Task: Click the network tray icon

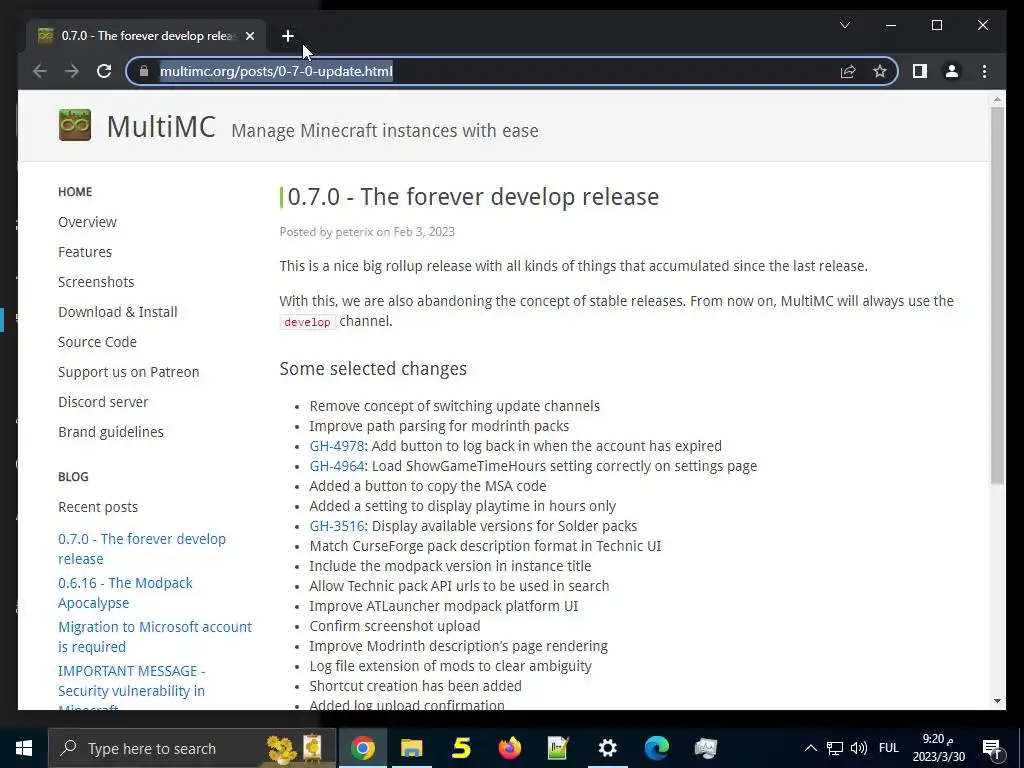Action: (x=835, y=748)
